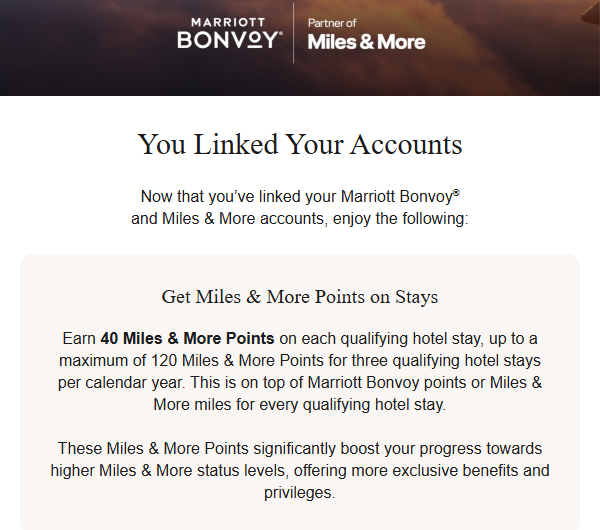Click the 'Get Miles & More Points on Stays' heading
Image resolution: width=600 pixels, height=530 pixels.
(x=300, y=297)
